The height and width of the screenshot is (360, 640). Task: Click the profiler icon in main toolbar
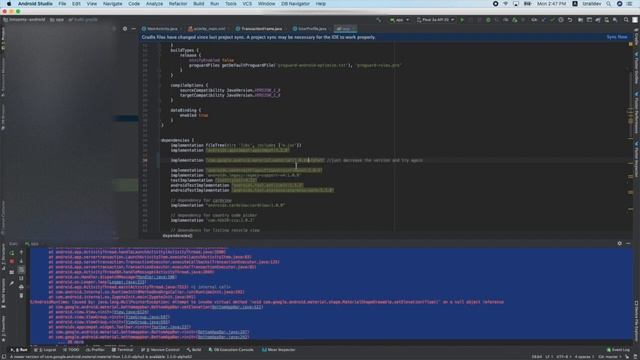tap(506, 20)
